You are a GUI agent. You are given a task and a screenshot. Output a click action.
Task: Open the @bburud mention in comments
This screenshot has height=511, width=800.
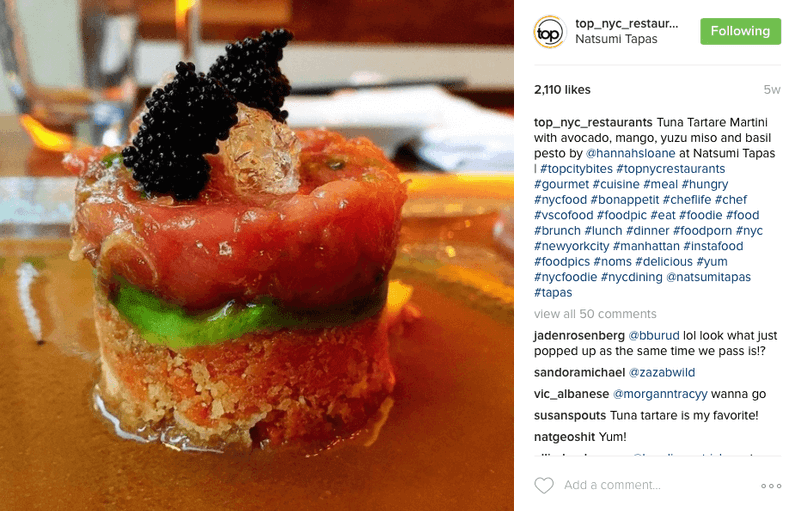(x=654, y=336)
